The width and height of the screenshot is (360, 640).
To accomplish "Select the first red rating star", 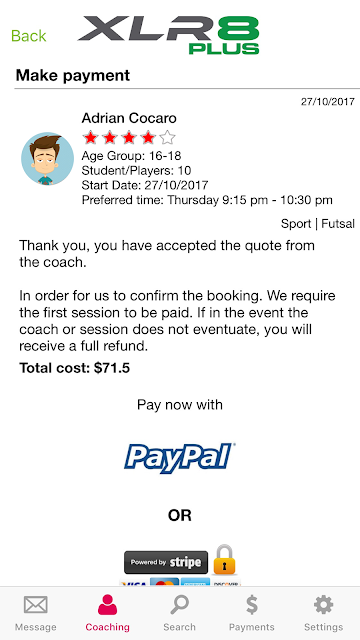I will [90, 138].
